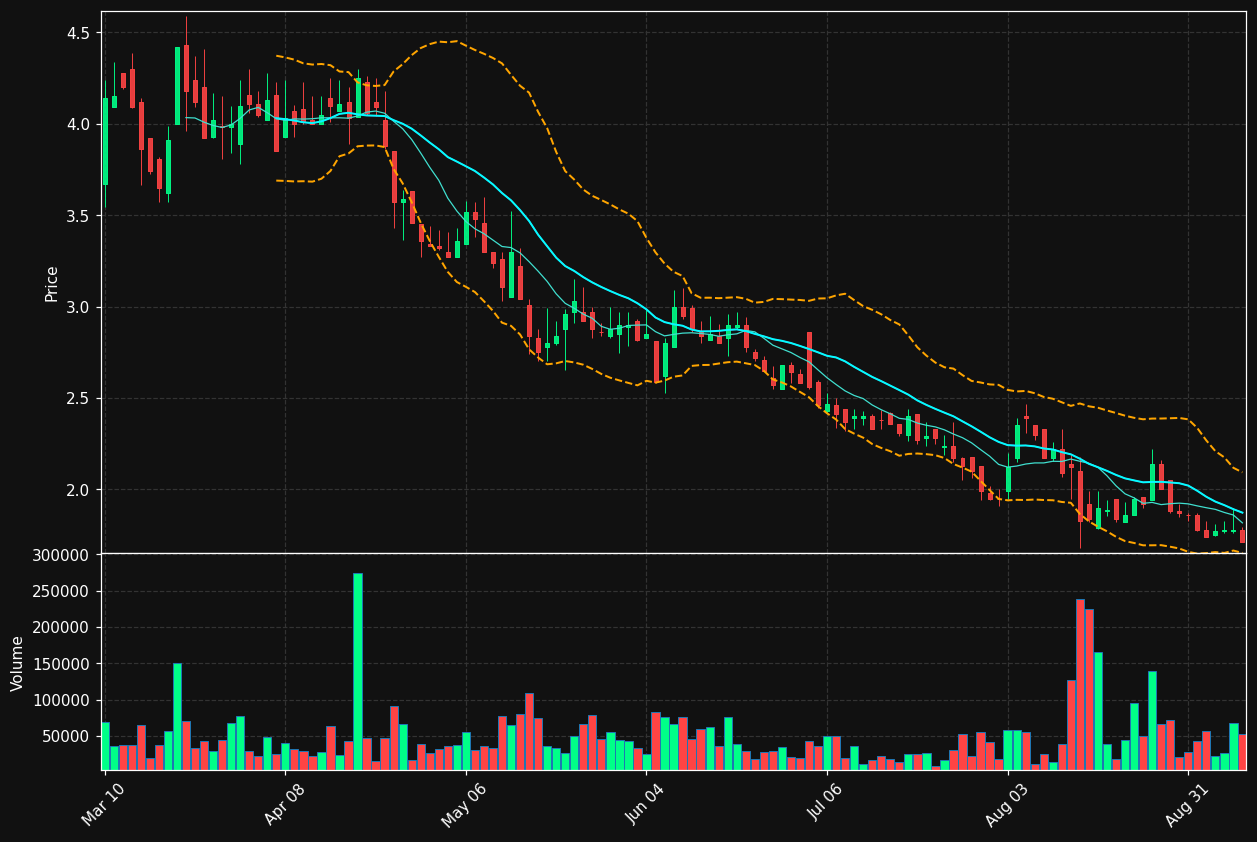Pick the "Aug 31" date label
1257x842 pixels.
[x=1187, y=804]
